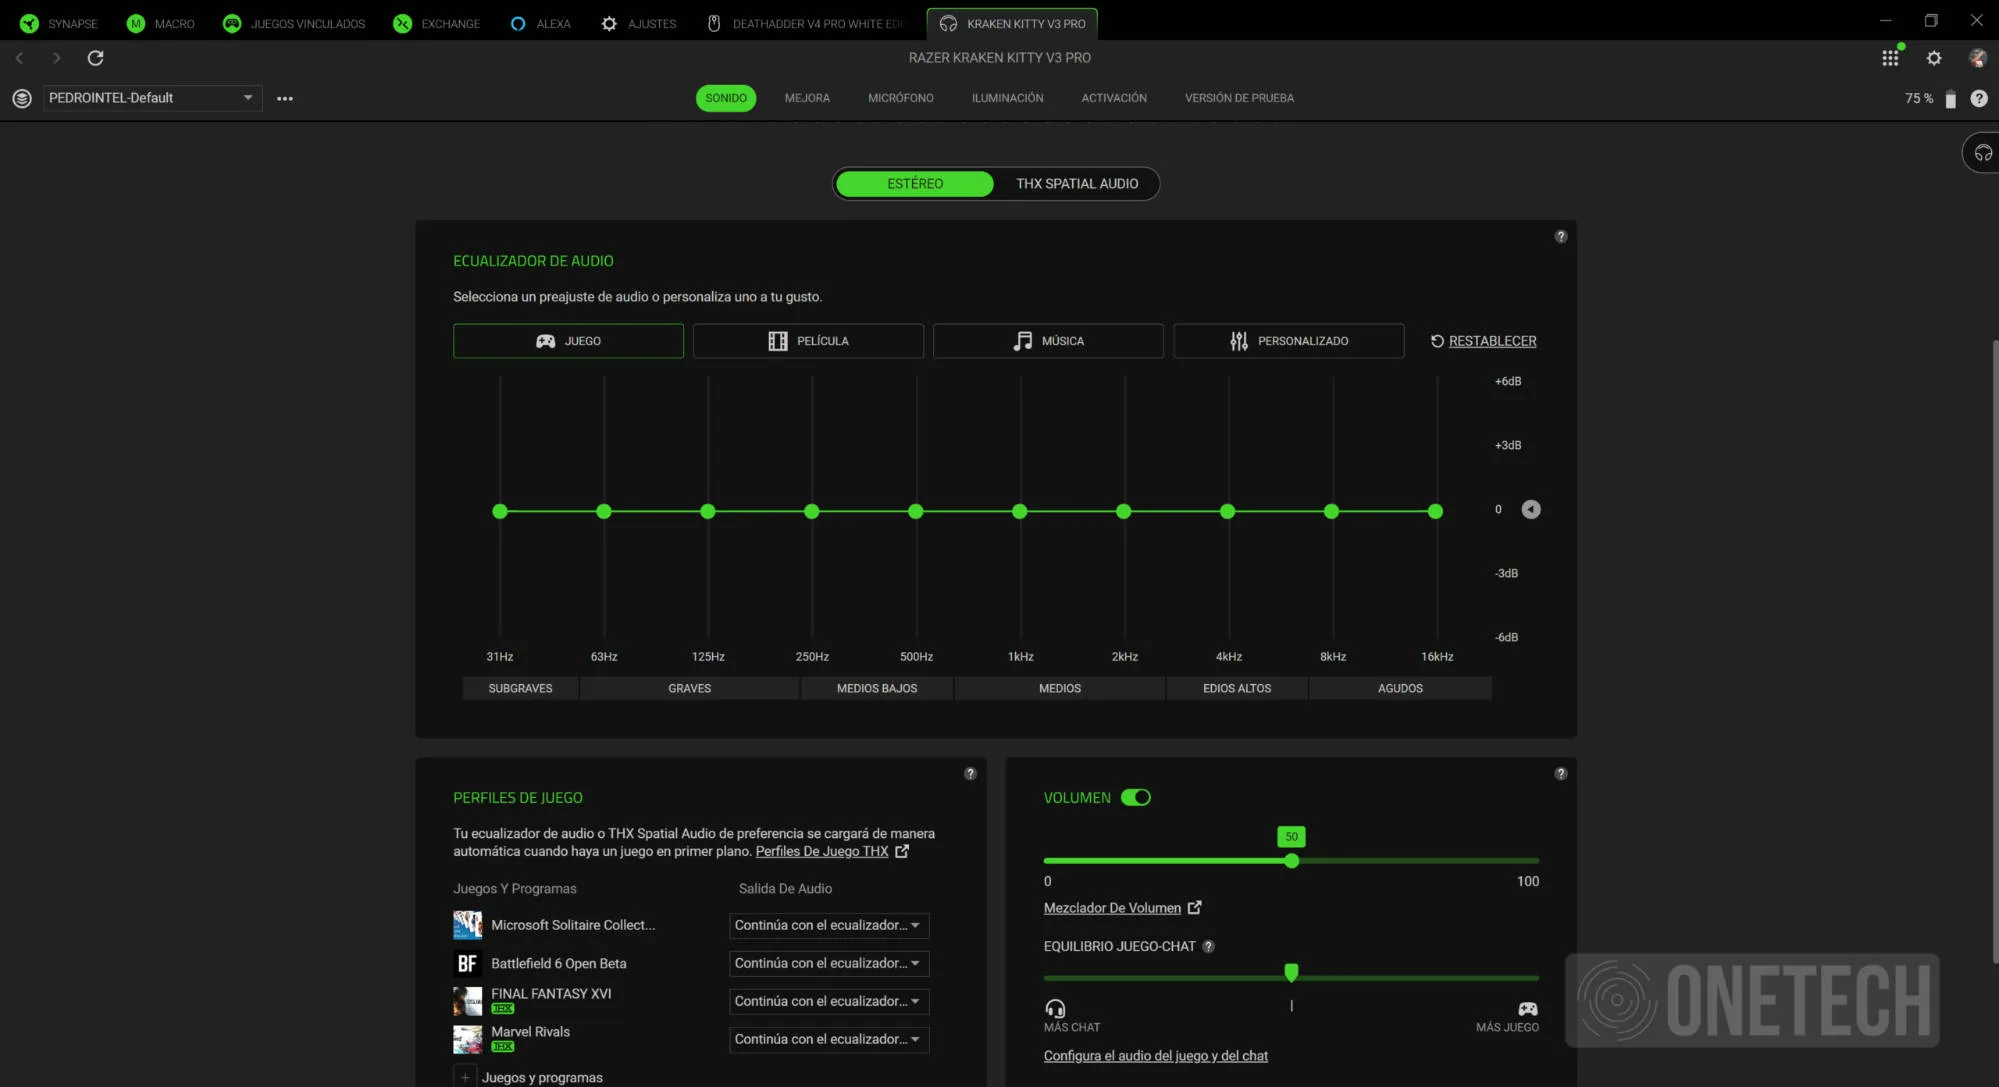This screenshot has width=1999, height=1087.
Task: Open the Volumen panel help icon
Action: click(x=1560, y=774)
